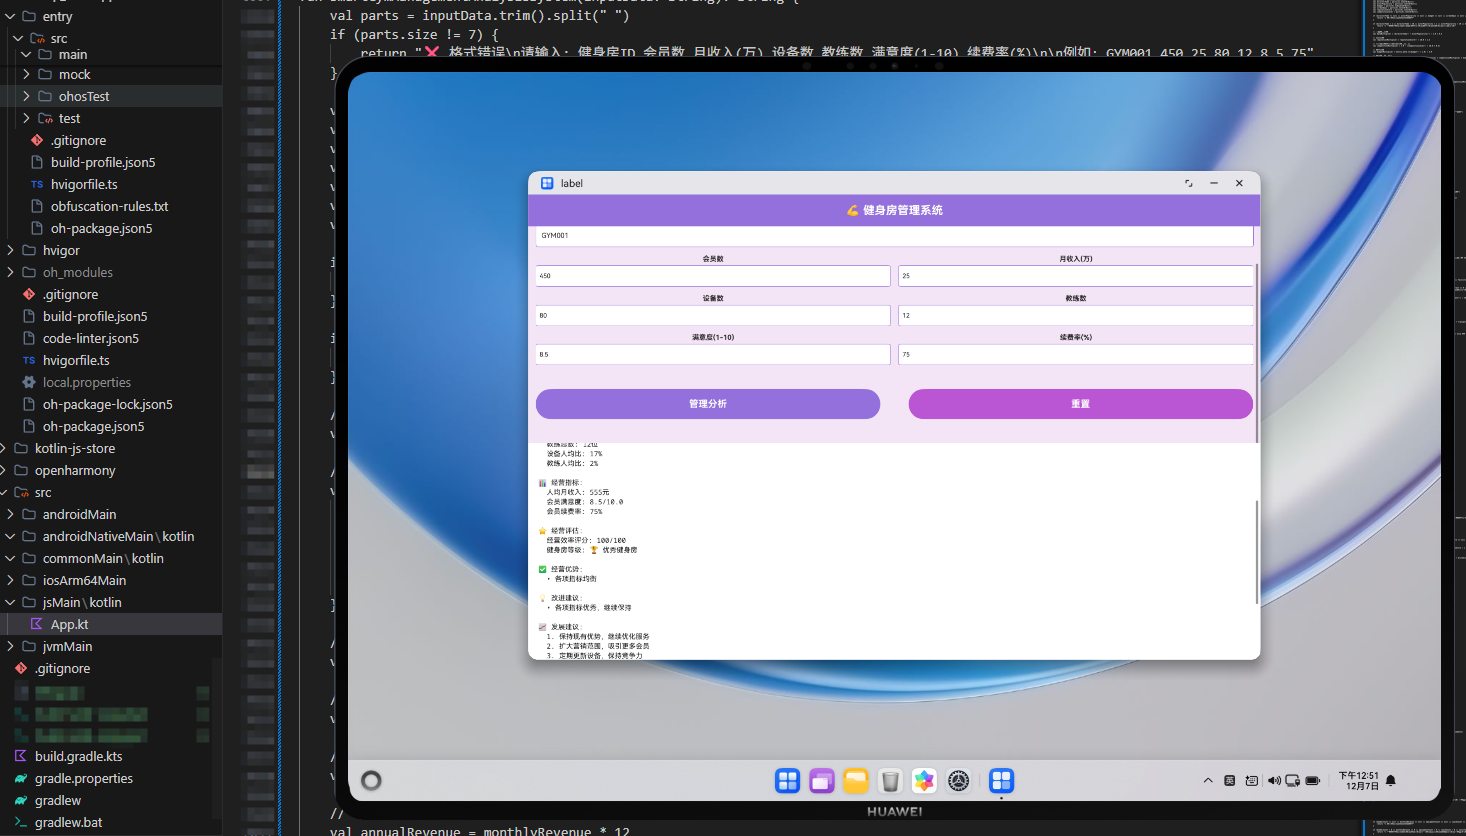Collapse the src folder under entry

[18, 38]
